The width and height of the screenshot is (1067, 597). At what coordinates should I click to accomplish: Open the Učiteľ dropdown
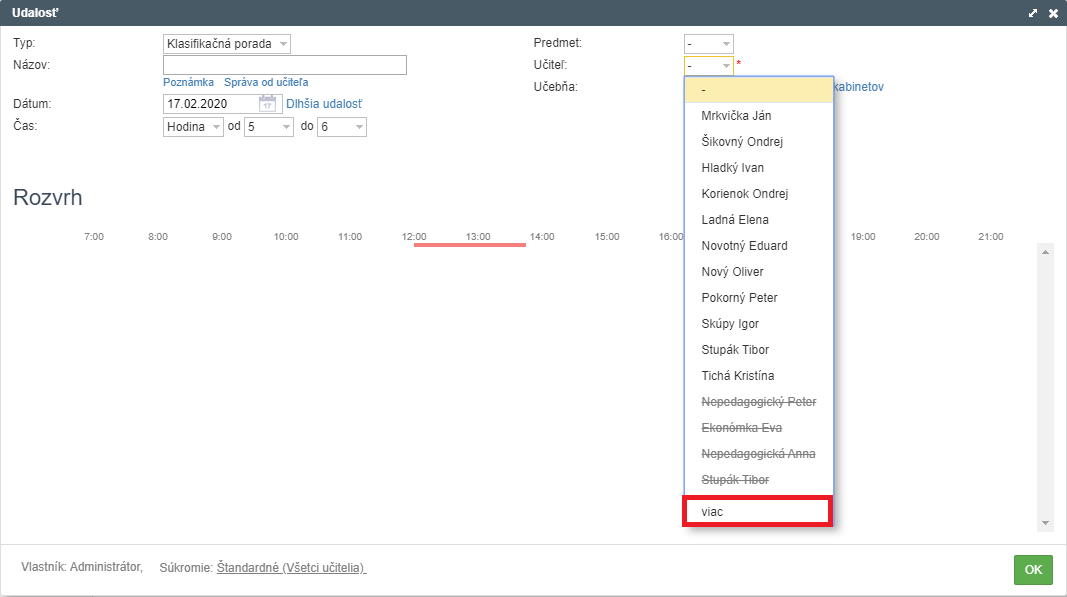(708, 65)
